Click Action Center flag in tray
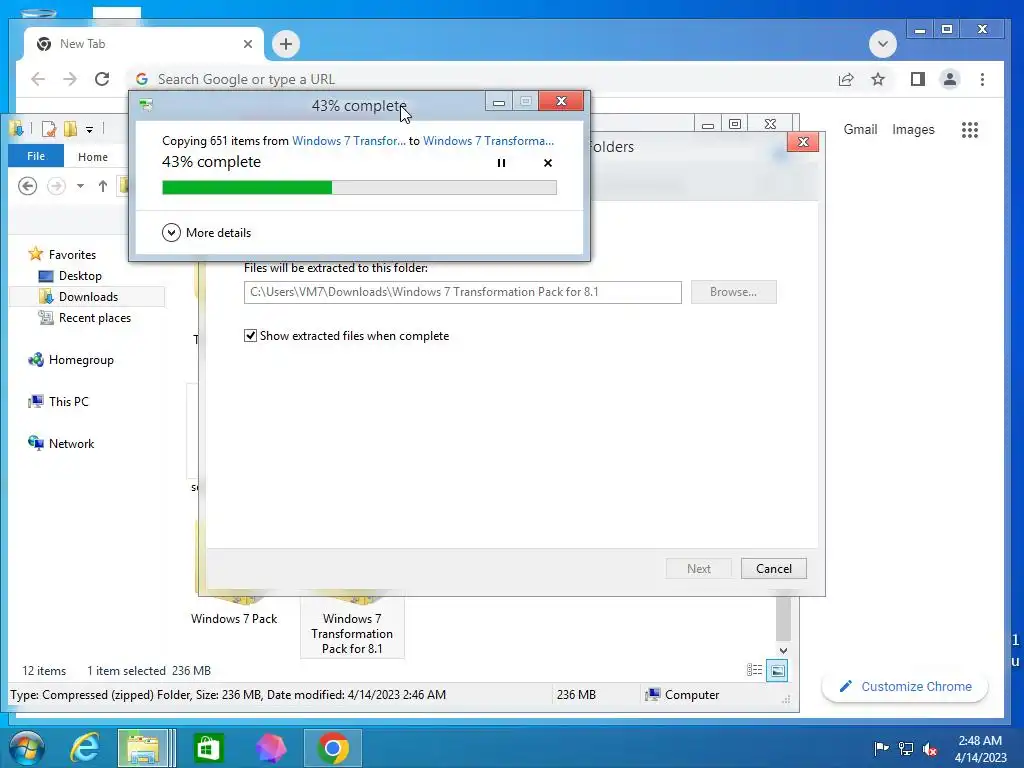The width and height of the screenshot is (1024, 768). pyautogui.click(x=881, y=748)
